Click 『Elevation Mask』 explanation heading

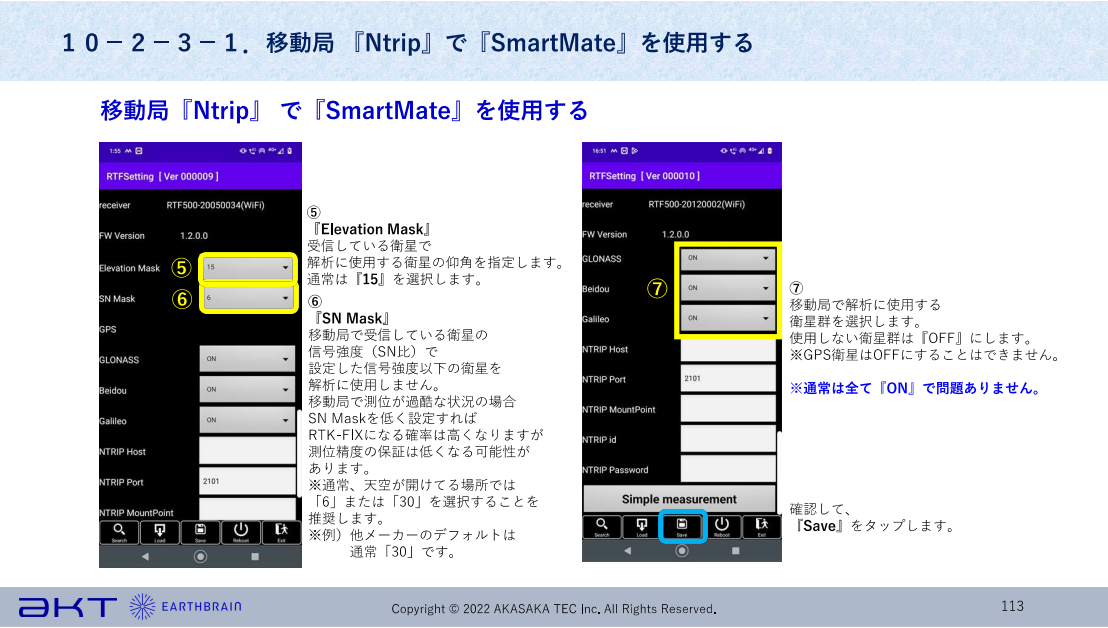coord(370,229)
